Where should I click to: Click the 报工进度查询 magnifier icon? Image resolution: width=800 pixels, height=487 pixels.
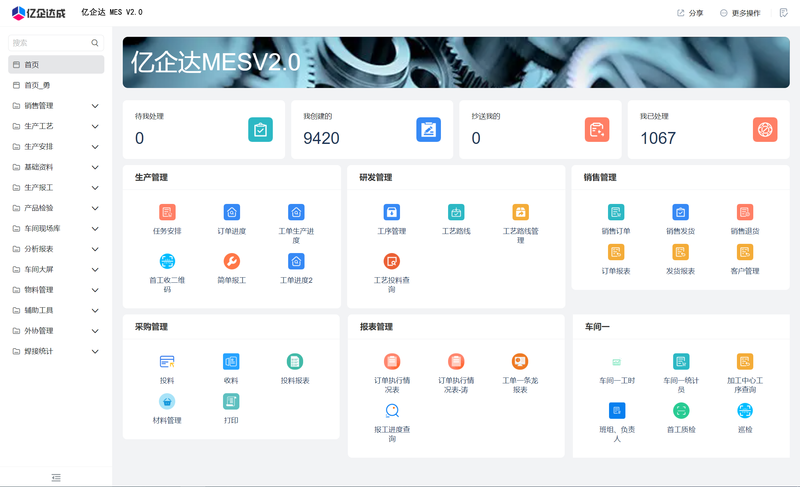click(391, 410)
